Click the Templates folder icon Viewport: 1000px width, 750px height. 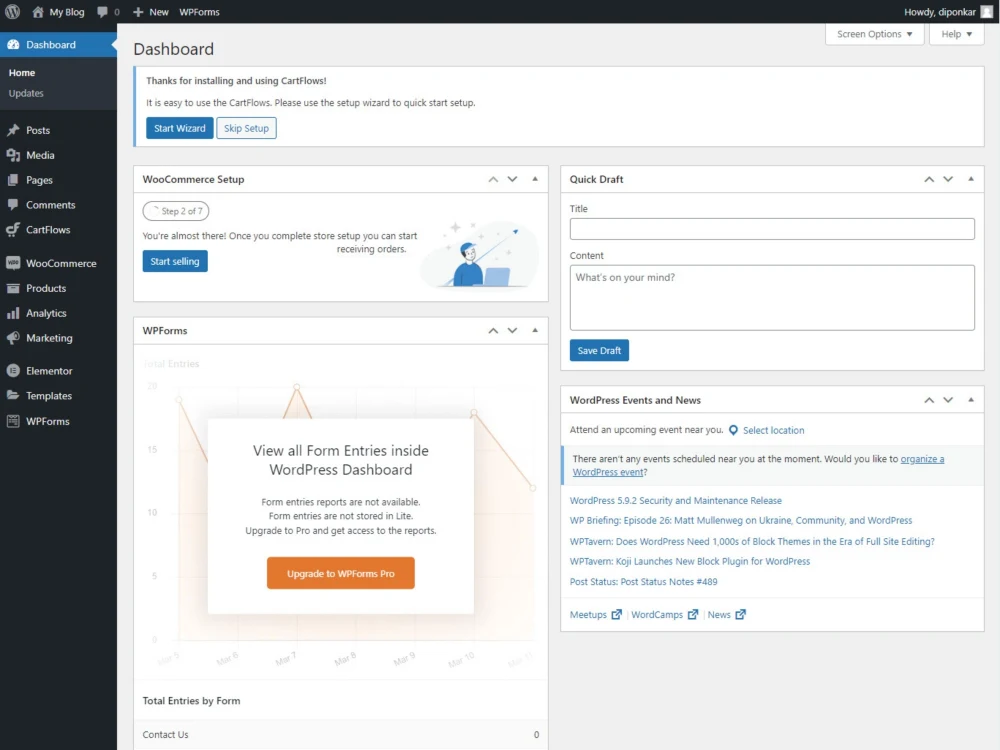(x=13, y=395)
